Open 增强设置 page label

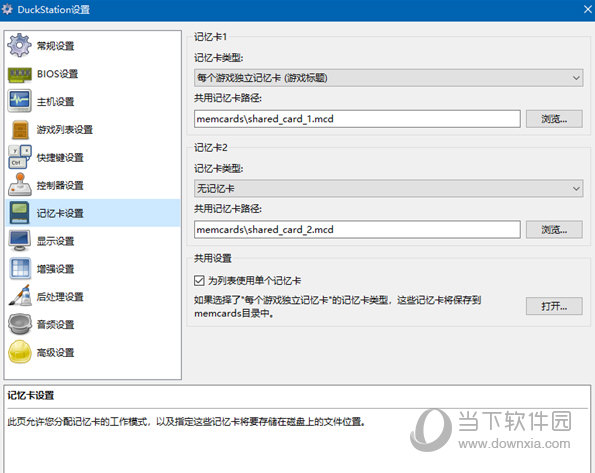click(x=55, y=269)
